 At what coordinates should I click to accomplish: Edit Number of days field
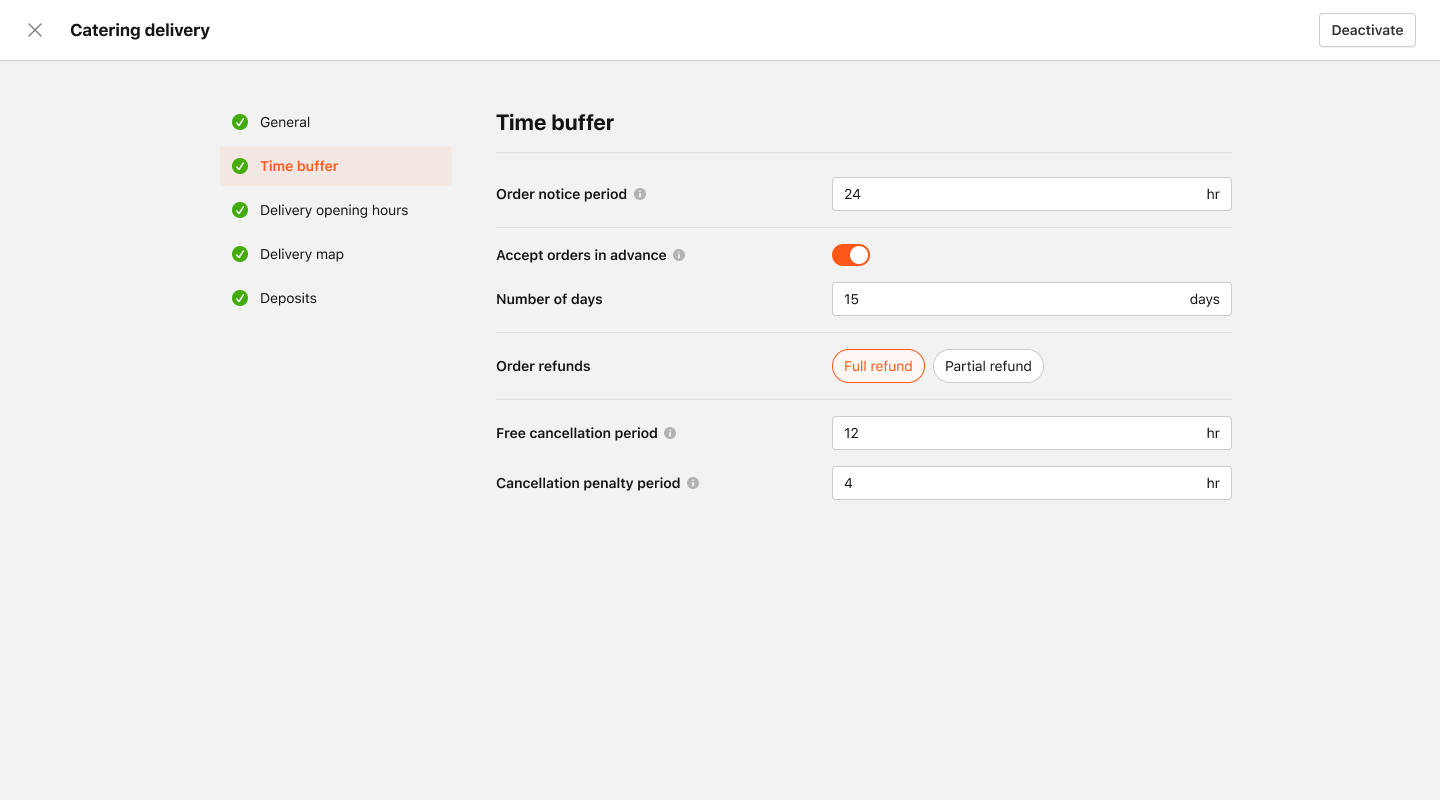click(1031, 299)
